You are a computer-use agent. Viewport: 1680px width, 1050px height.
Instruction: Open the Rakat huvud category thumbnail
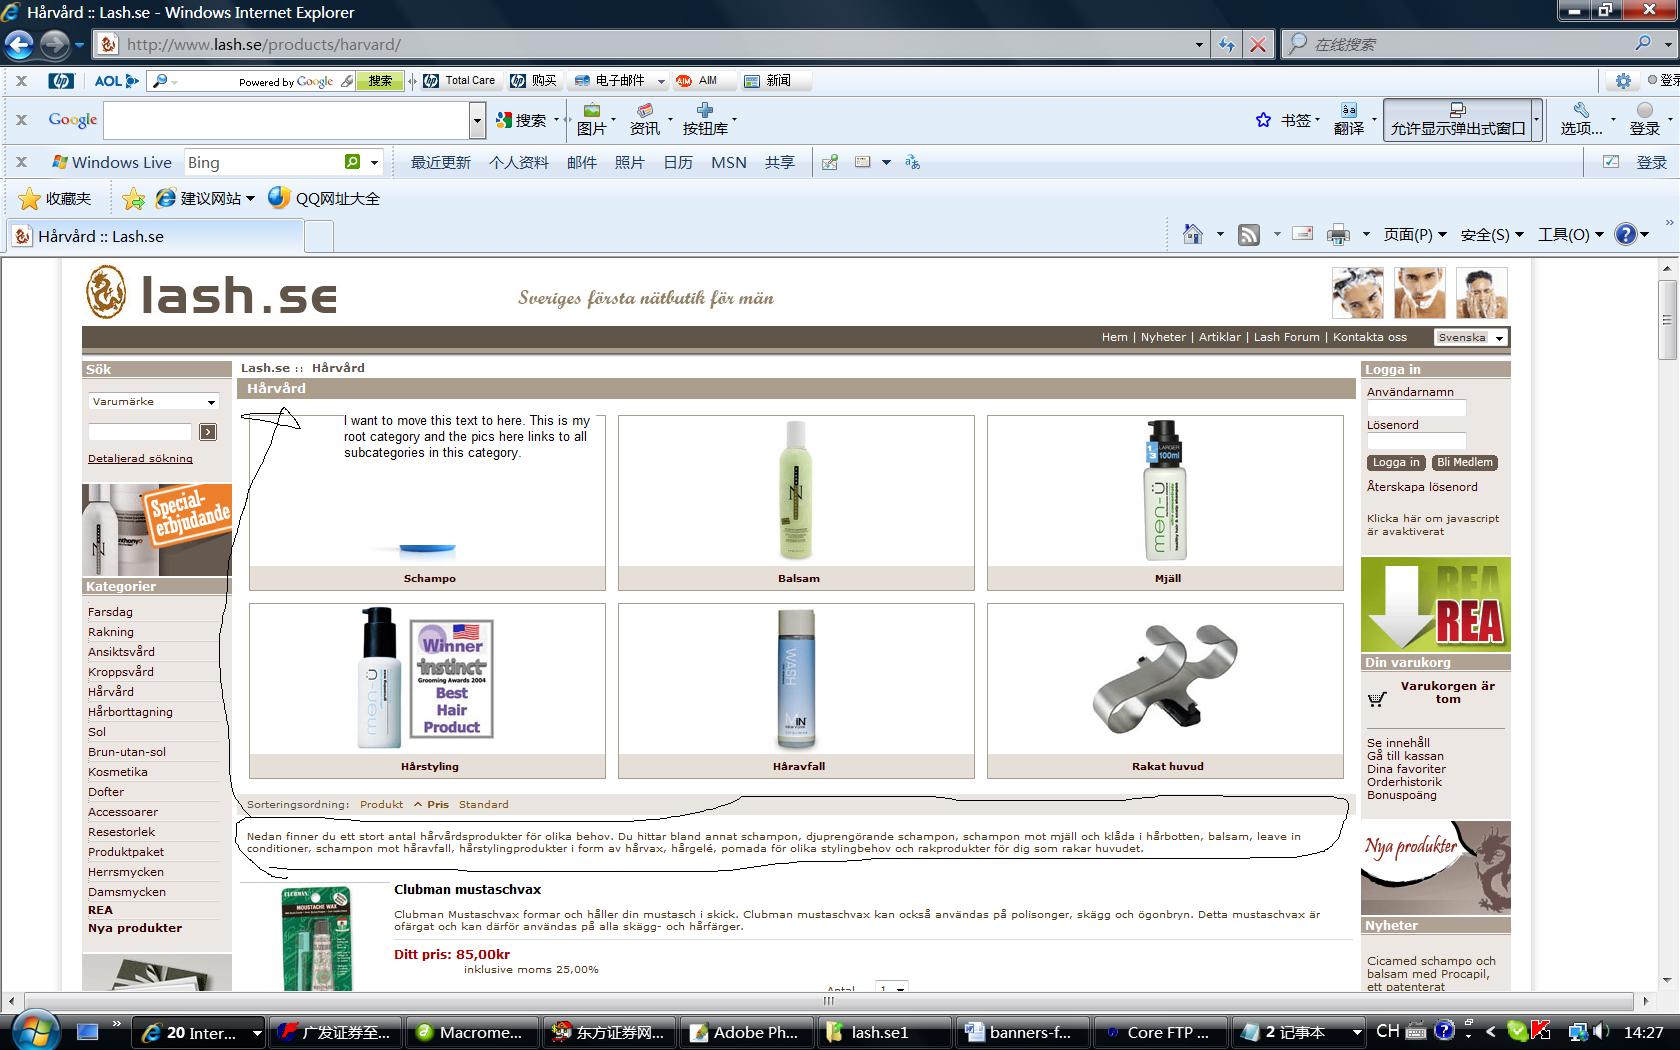click(x=1165, y=690)
